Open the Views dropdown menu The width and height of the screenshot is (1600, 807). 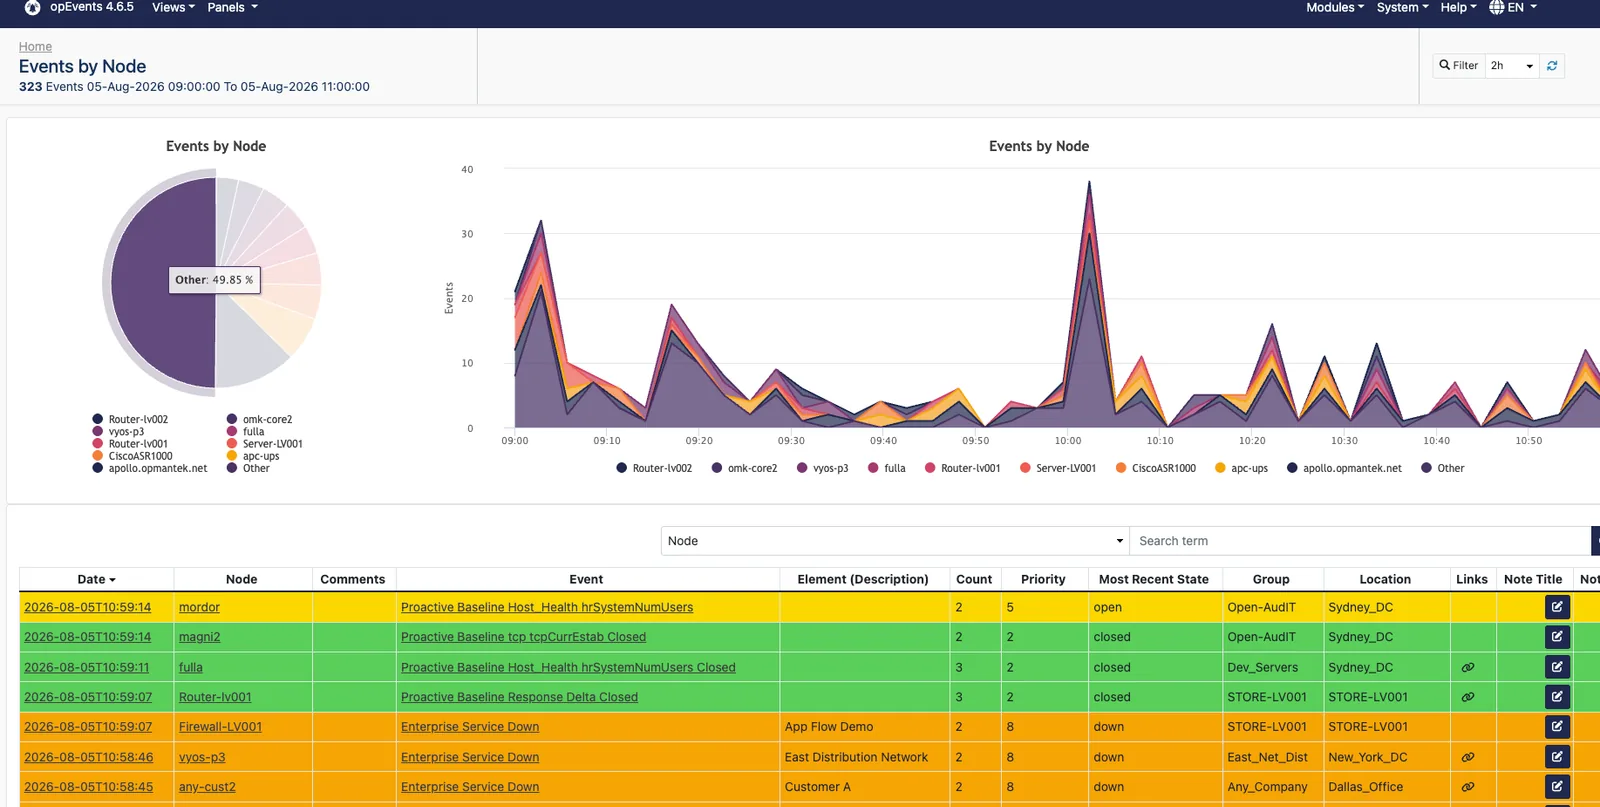(x=173, y=7)
